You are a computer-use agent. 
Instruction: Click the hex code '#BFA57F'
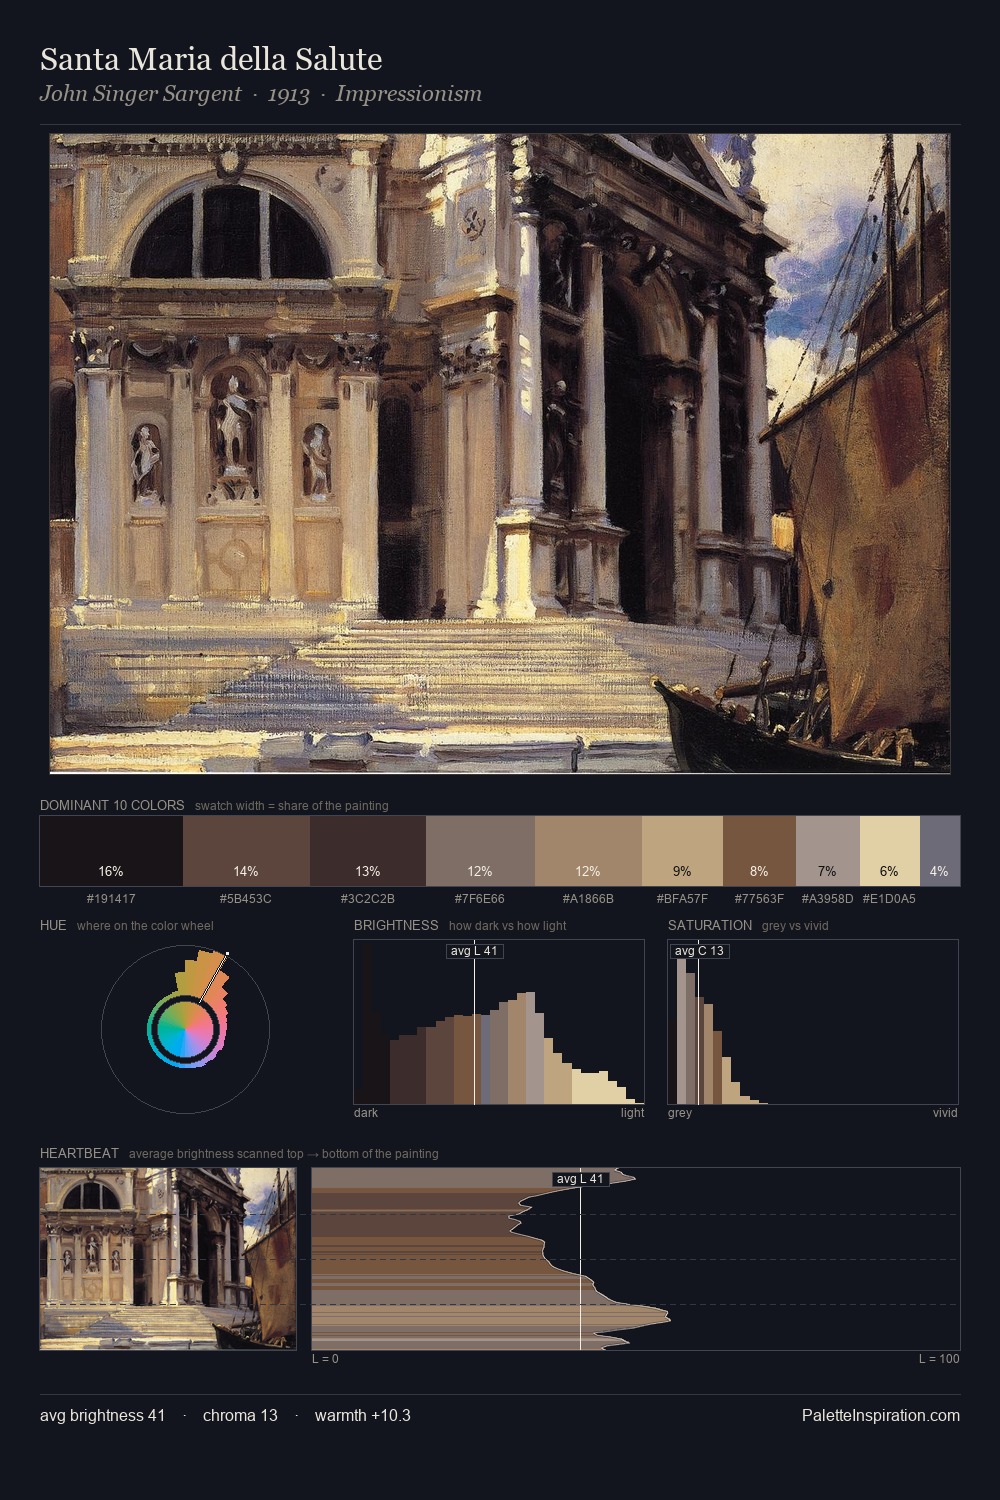click(682, 899)
